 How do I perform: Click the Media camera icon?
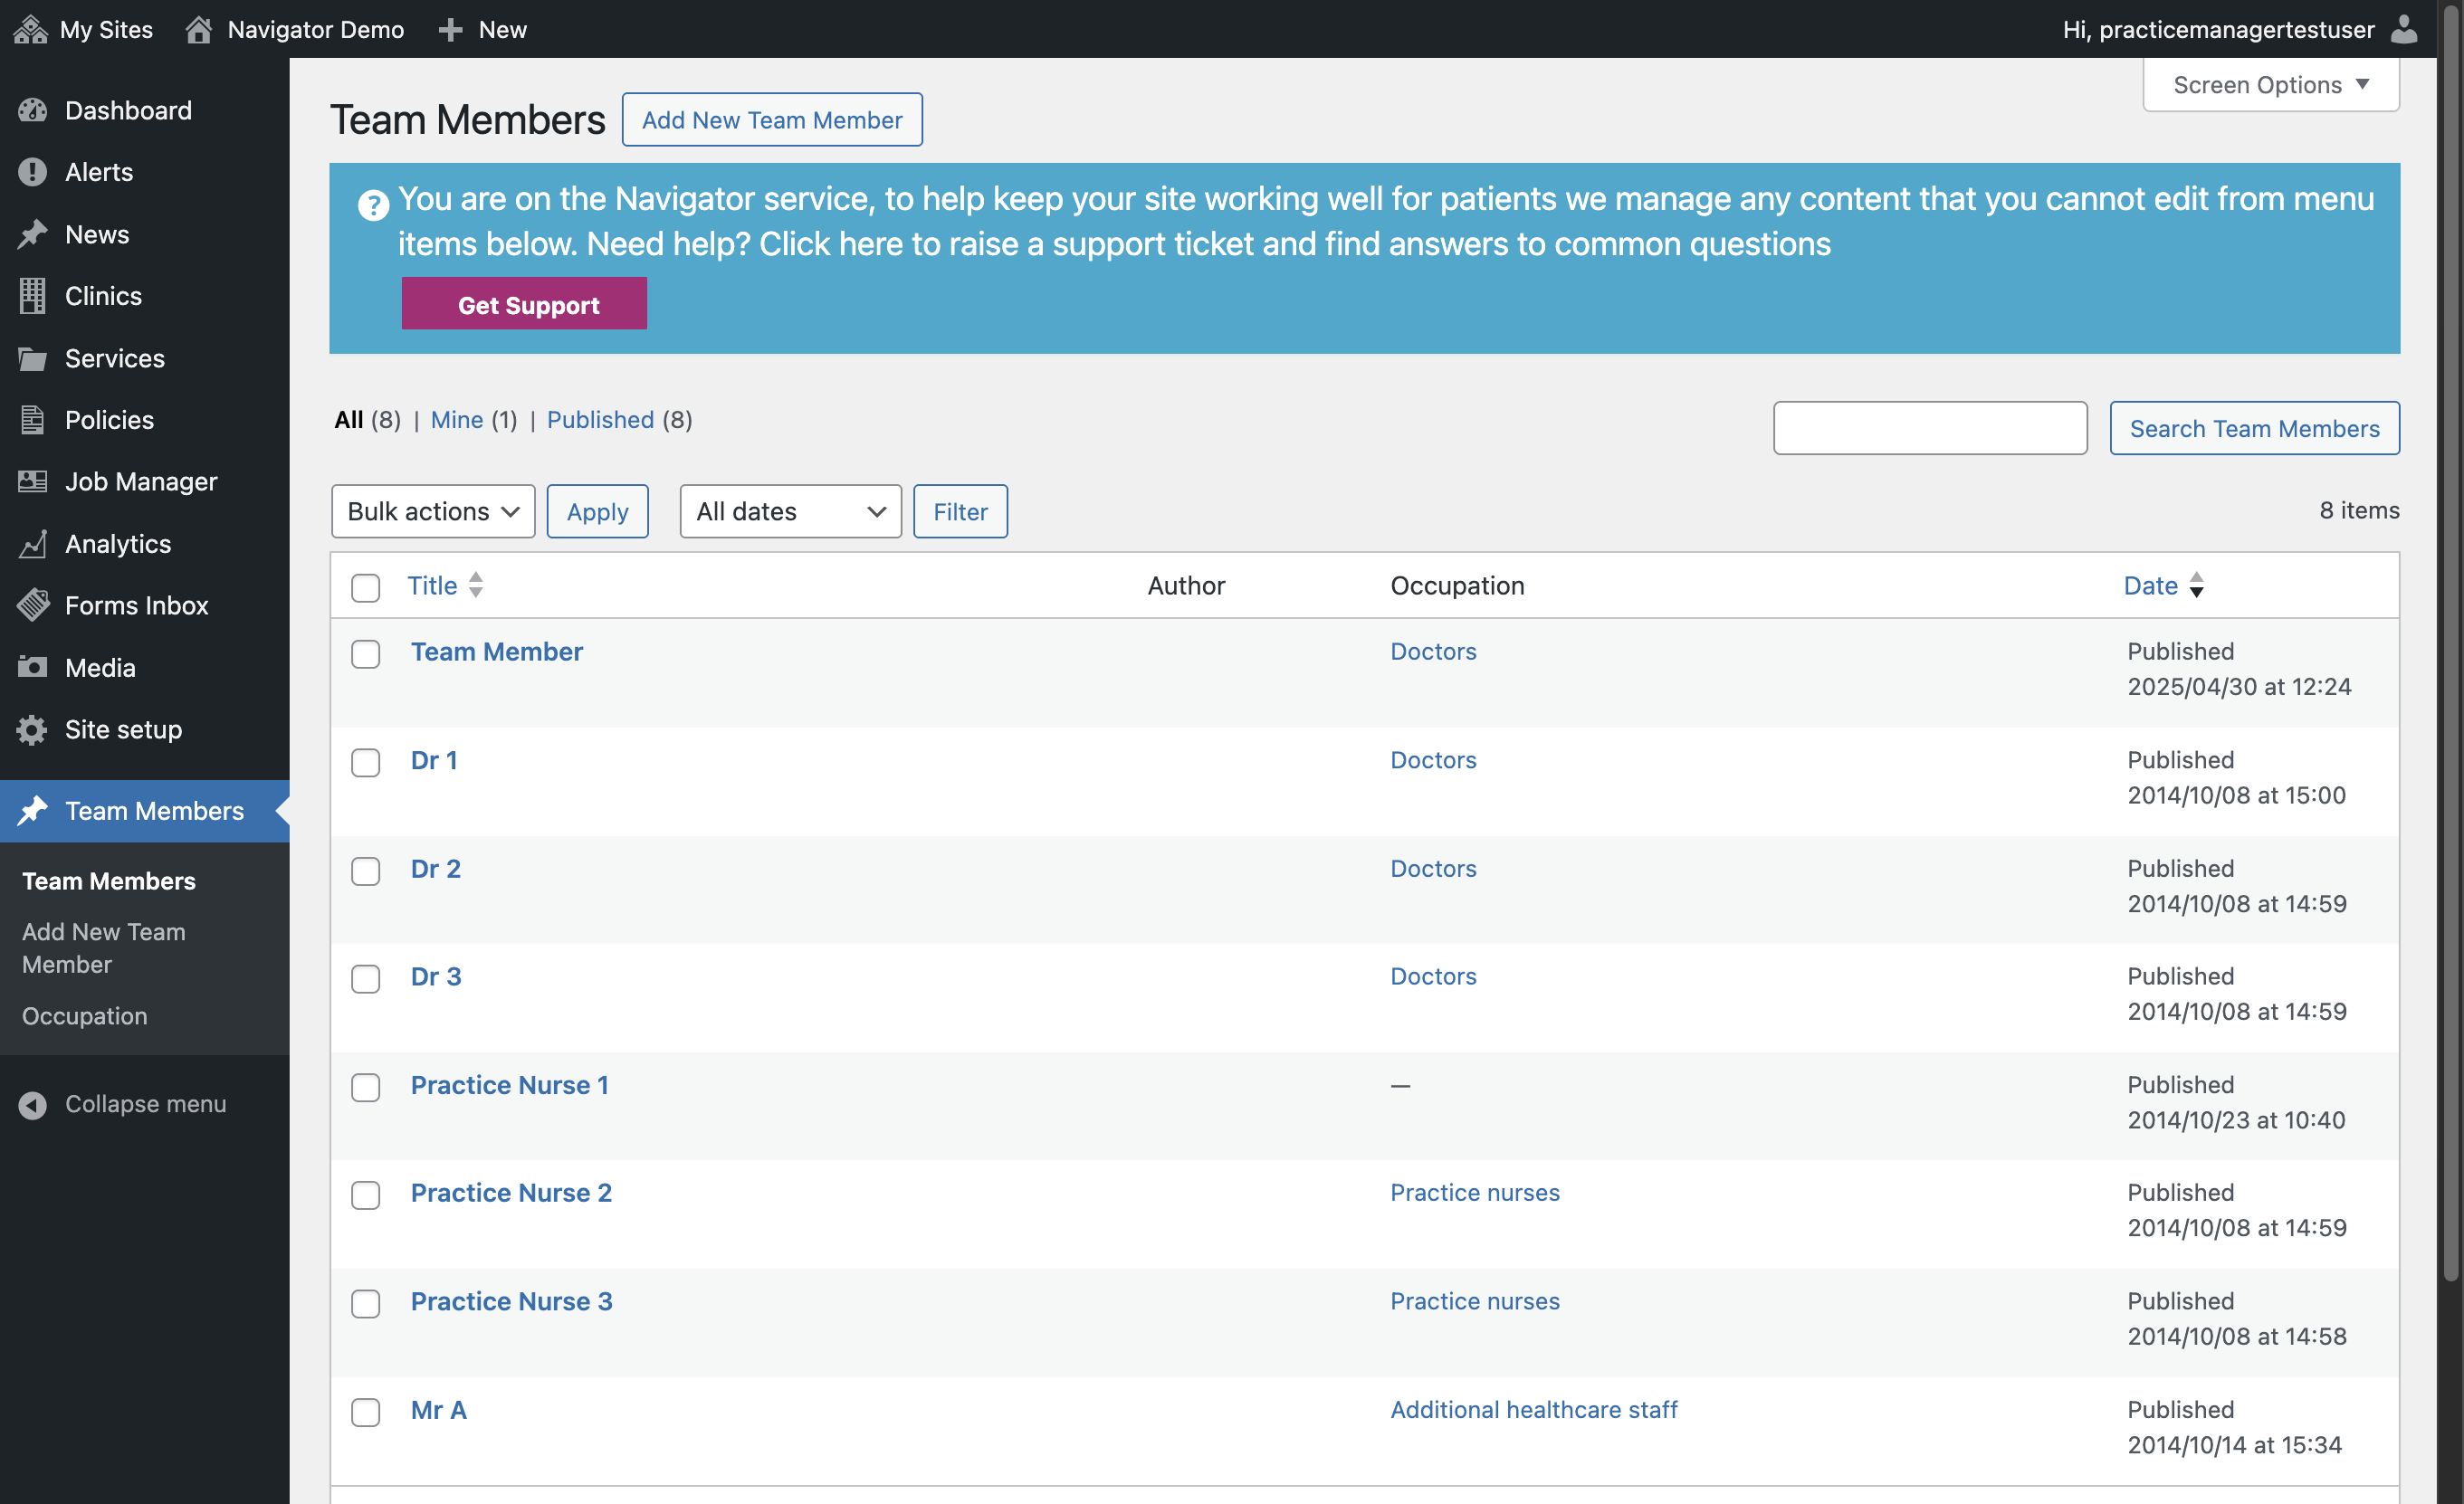(x=33, y=667)
